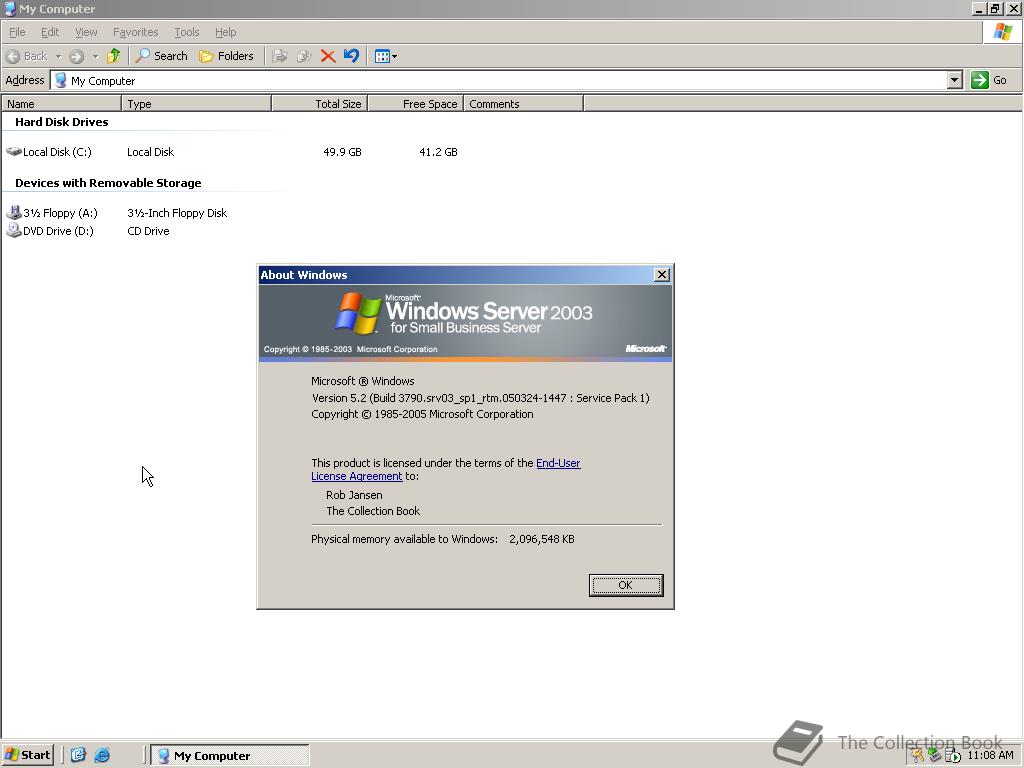
Task: Click the Back navigation button
Action: tap(27, 56)
